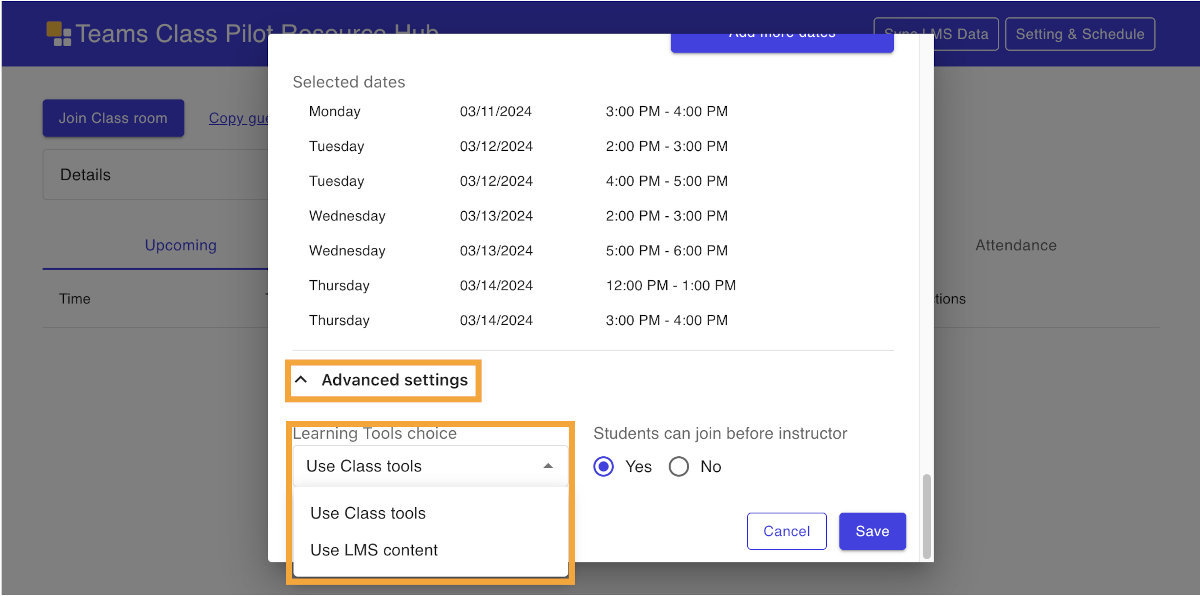Switch to the Upcoming tab
1200x596 pixels.
180,245
